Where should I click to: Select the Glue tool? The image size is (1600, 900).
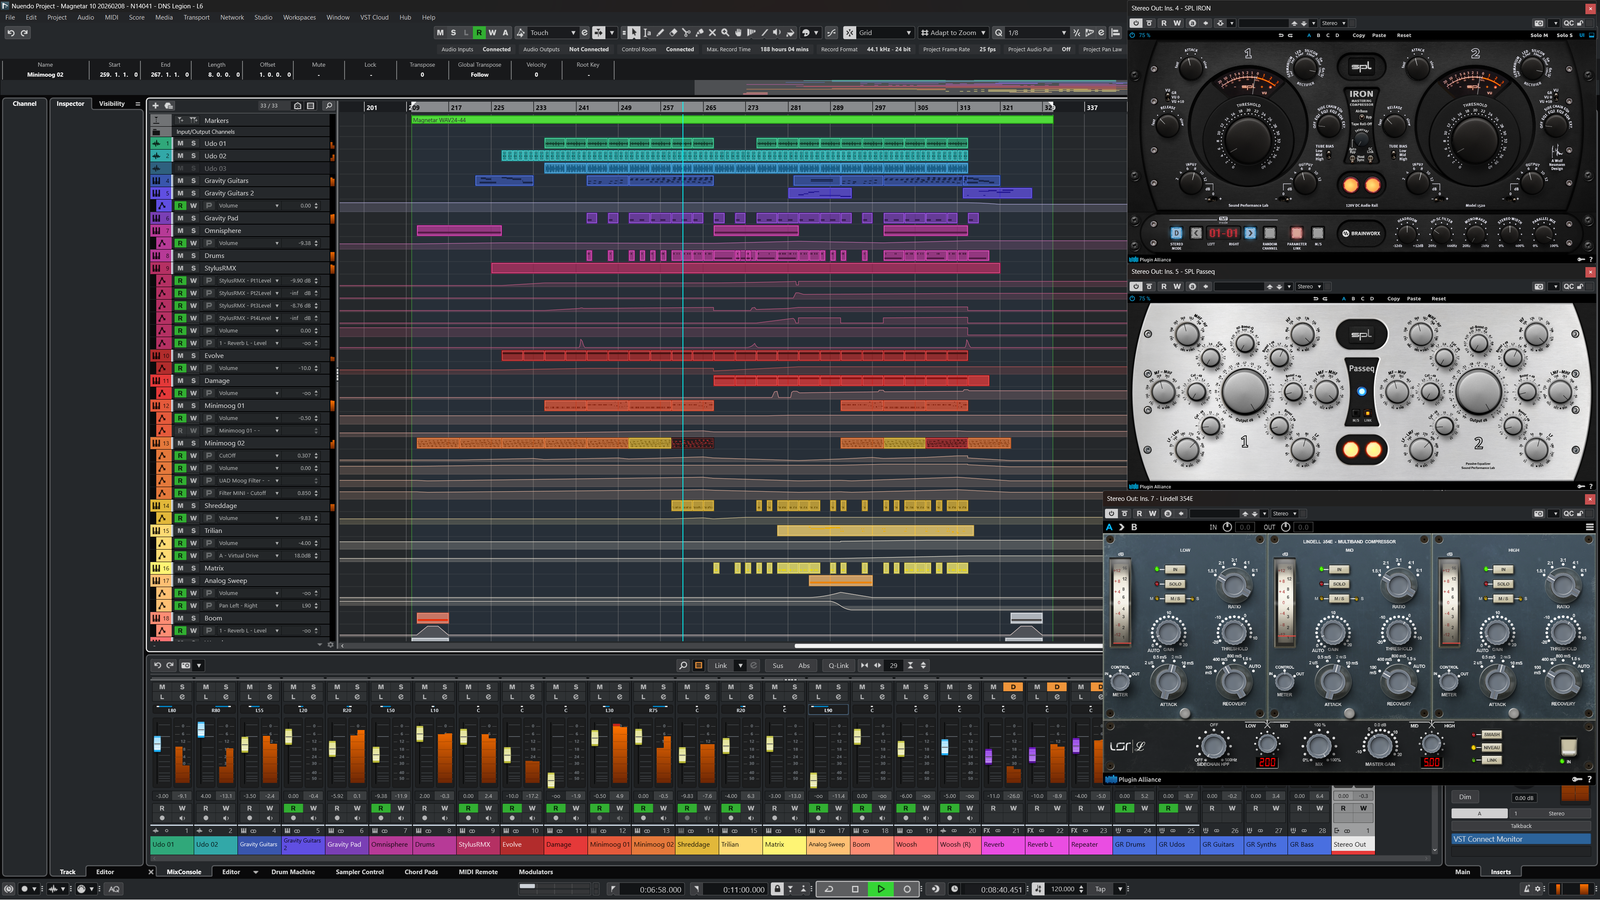pos(699,33)
